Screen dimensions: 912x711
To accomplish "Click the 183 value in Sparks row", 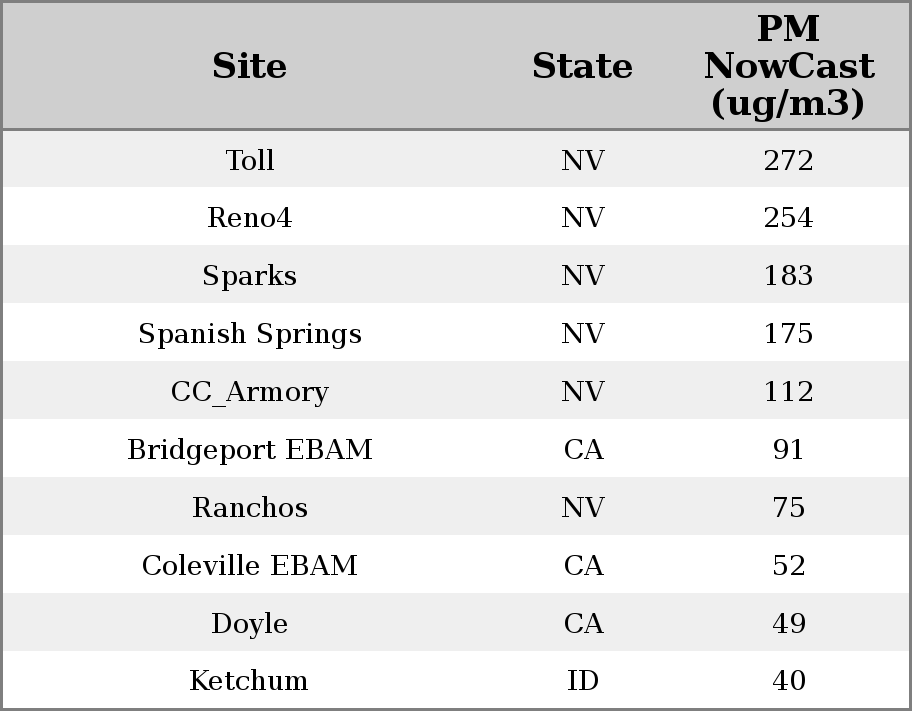I will 788,276.
